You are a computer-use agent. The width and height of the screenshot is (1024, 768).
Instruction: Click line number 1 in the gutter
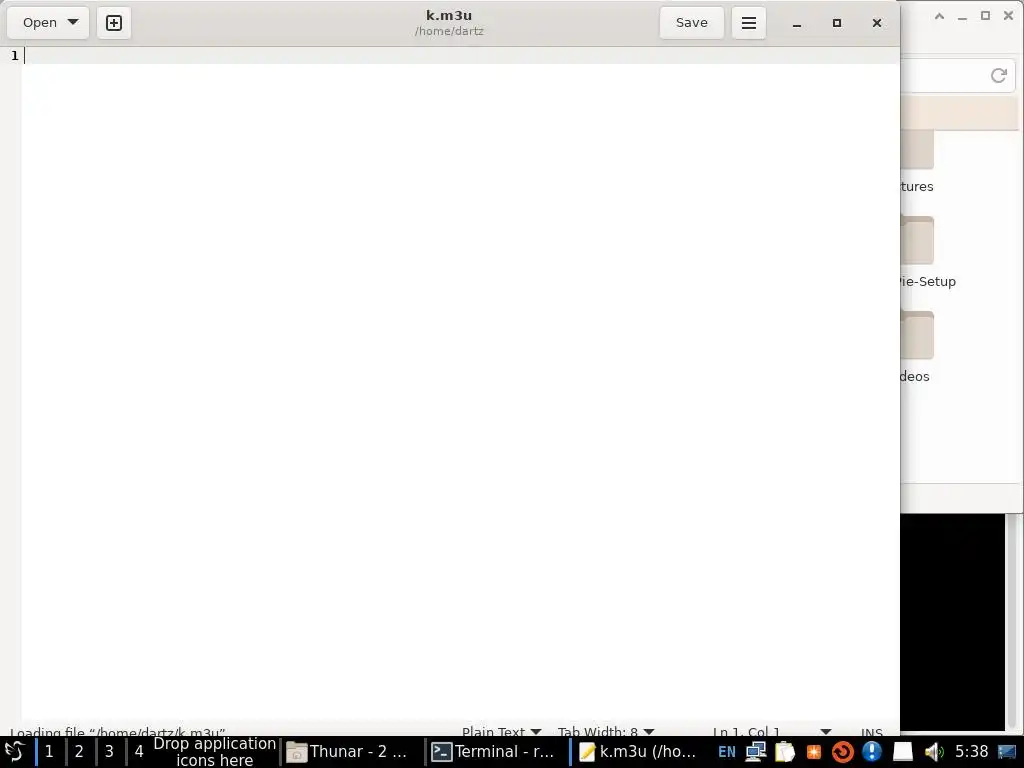coord(14,56)
